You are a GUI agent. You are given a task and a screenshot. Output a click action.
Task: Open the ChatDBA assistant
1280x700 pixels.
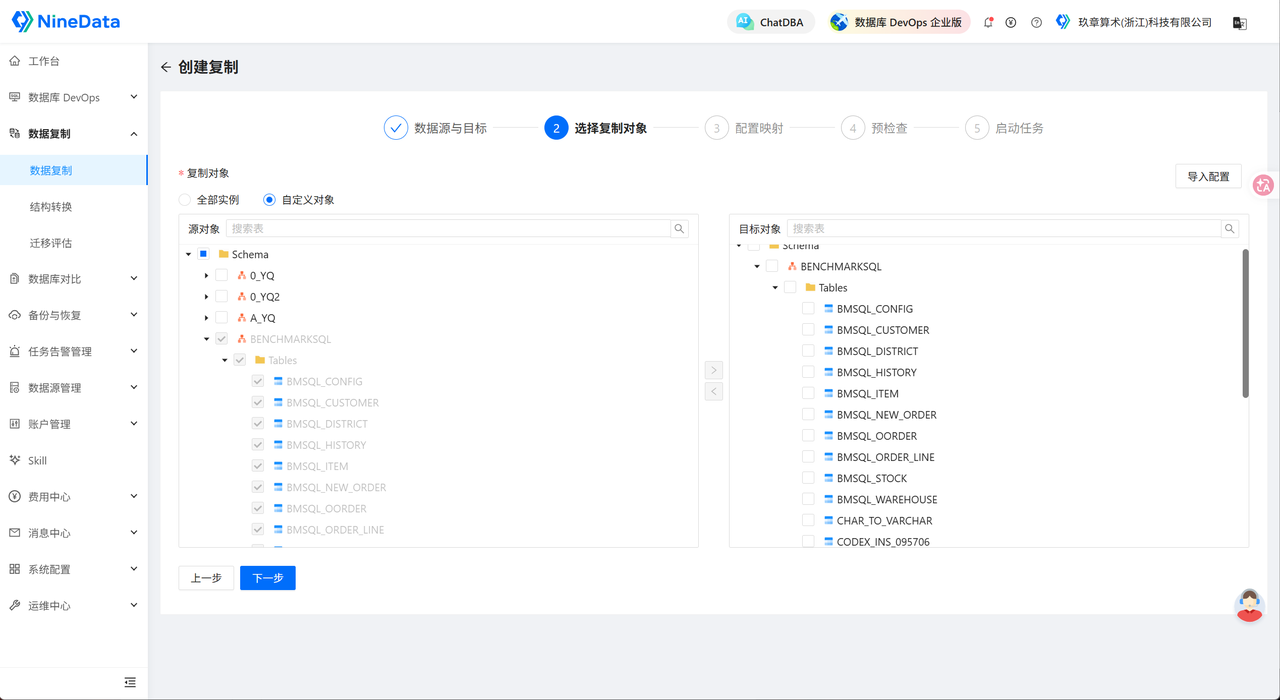(x=771, y=22)
